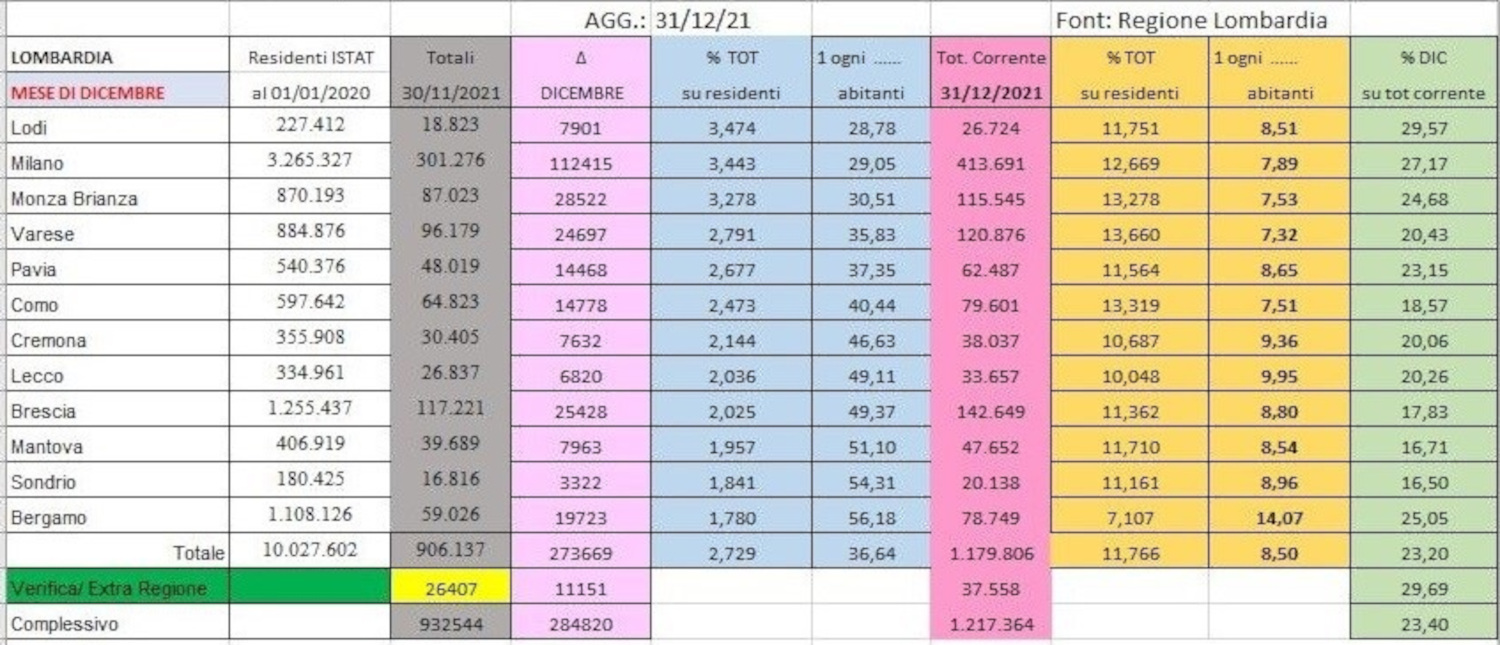Click the Monza Brianza province cell

click(74, 198)
